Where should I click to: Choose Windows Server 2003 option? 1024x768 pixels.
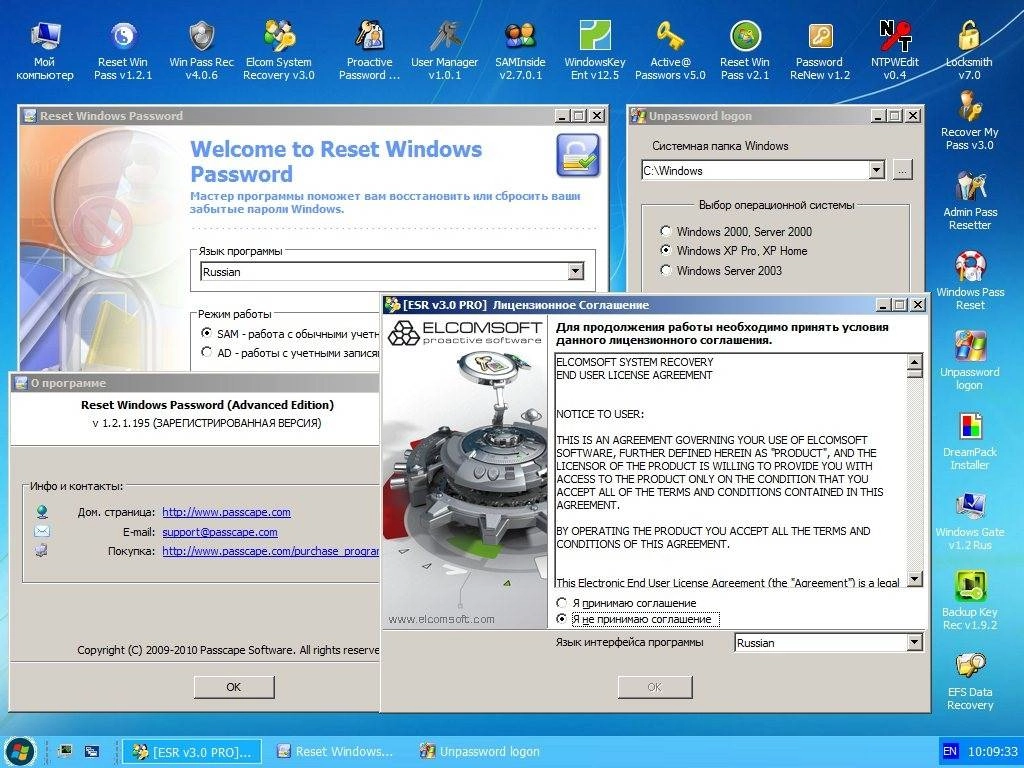tap(665, 270)
